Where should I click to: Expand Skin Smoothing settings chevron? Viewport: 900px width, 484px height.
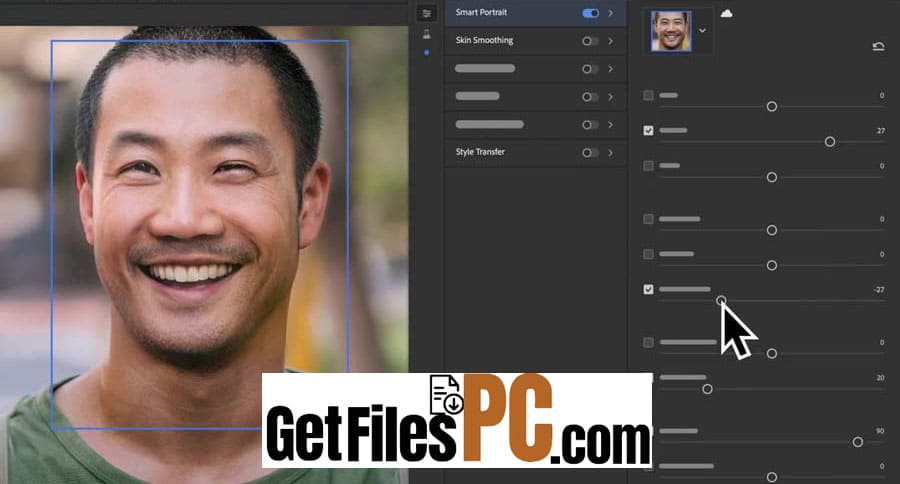(x=611, y=41)
